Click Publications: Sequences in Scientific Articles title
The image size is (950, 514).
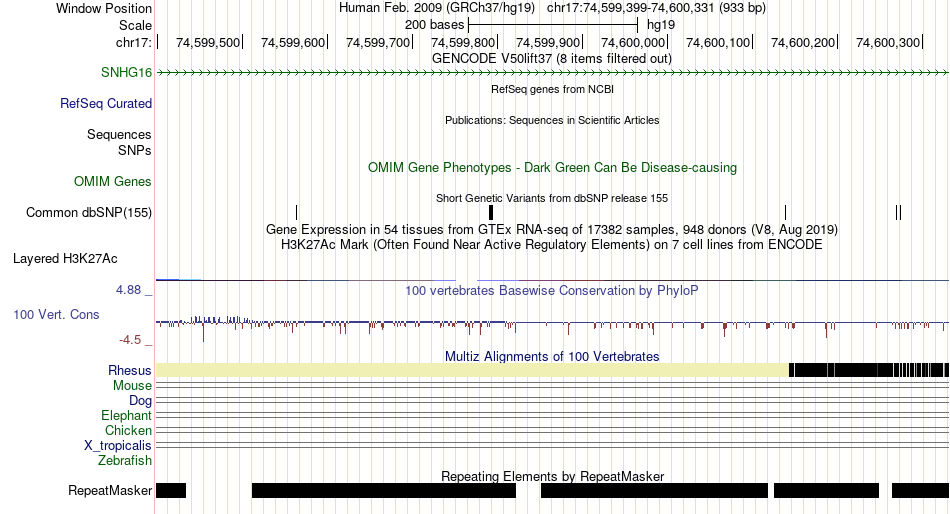tap(552, 120)
